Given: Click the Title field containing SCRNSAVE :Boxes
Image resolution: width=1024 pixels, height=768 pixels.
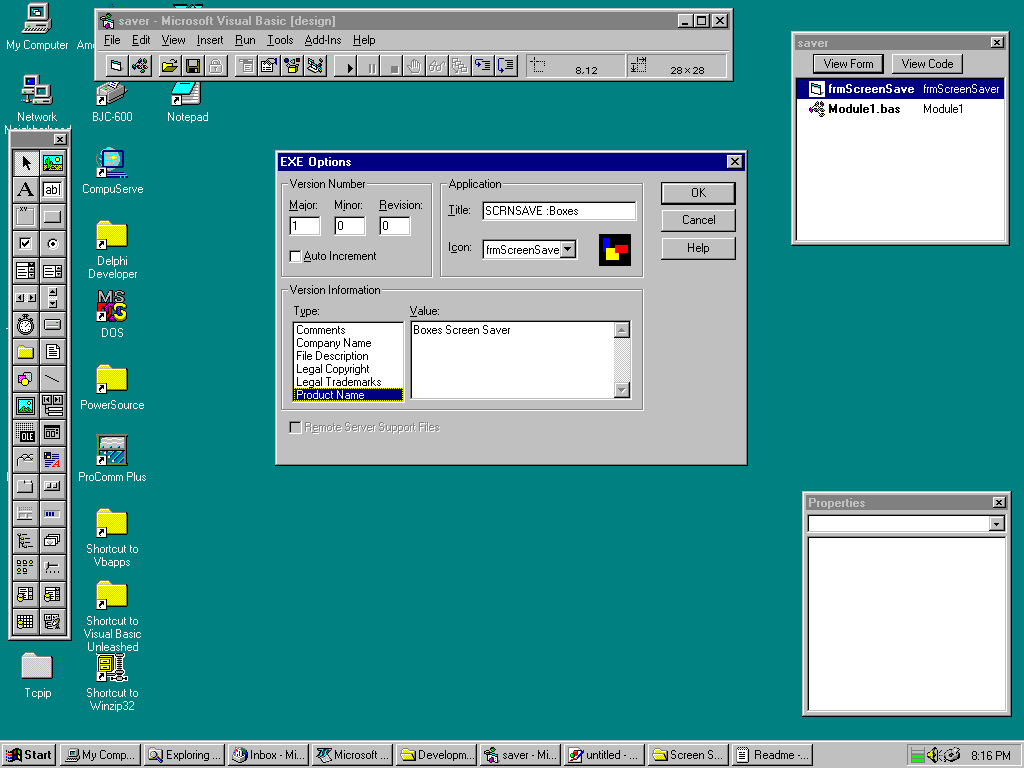Looking at the screenshot, I should (x=558, y=211).
